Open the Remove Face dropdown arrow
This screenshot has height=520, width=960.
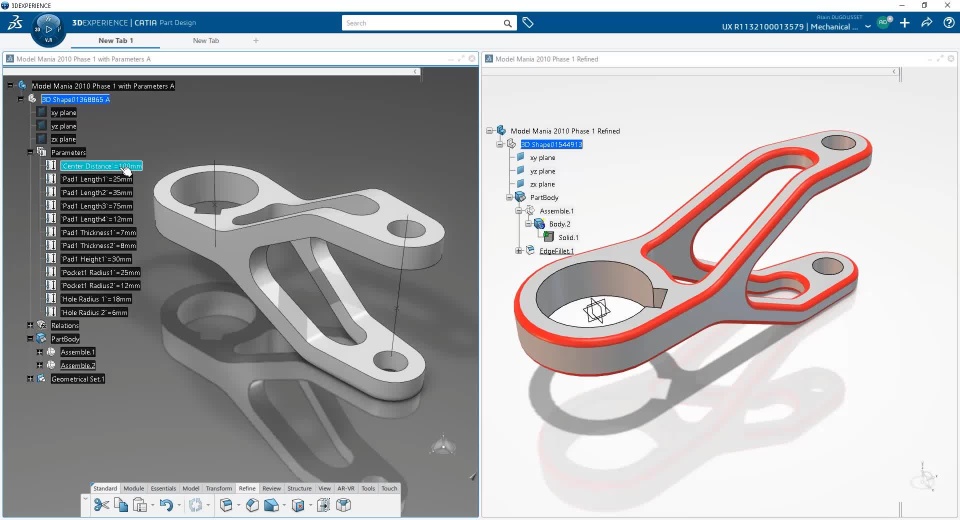click(310, 505)
